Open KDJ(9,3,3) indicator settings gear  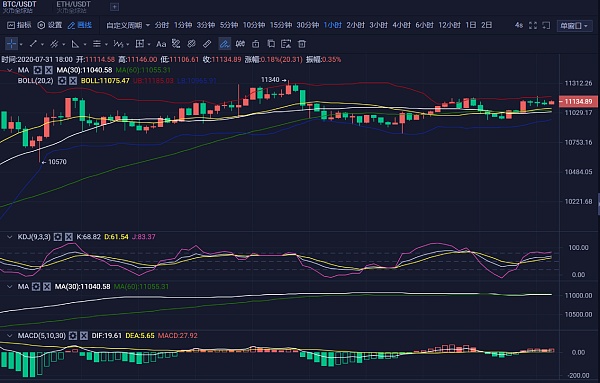57,237
